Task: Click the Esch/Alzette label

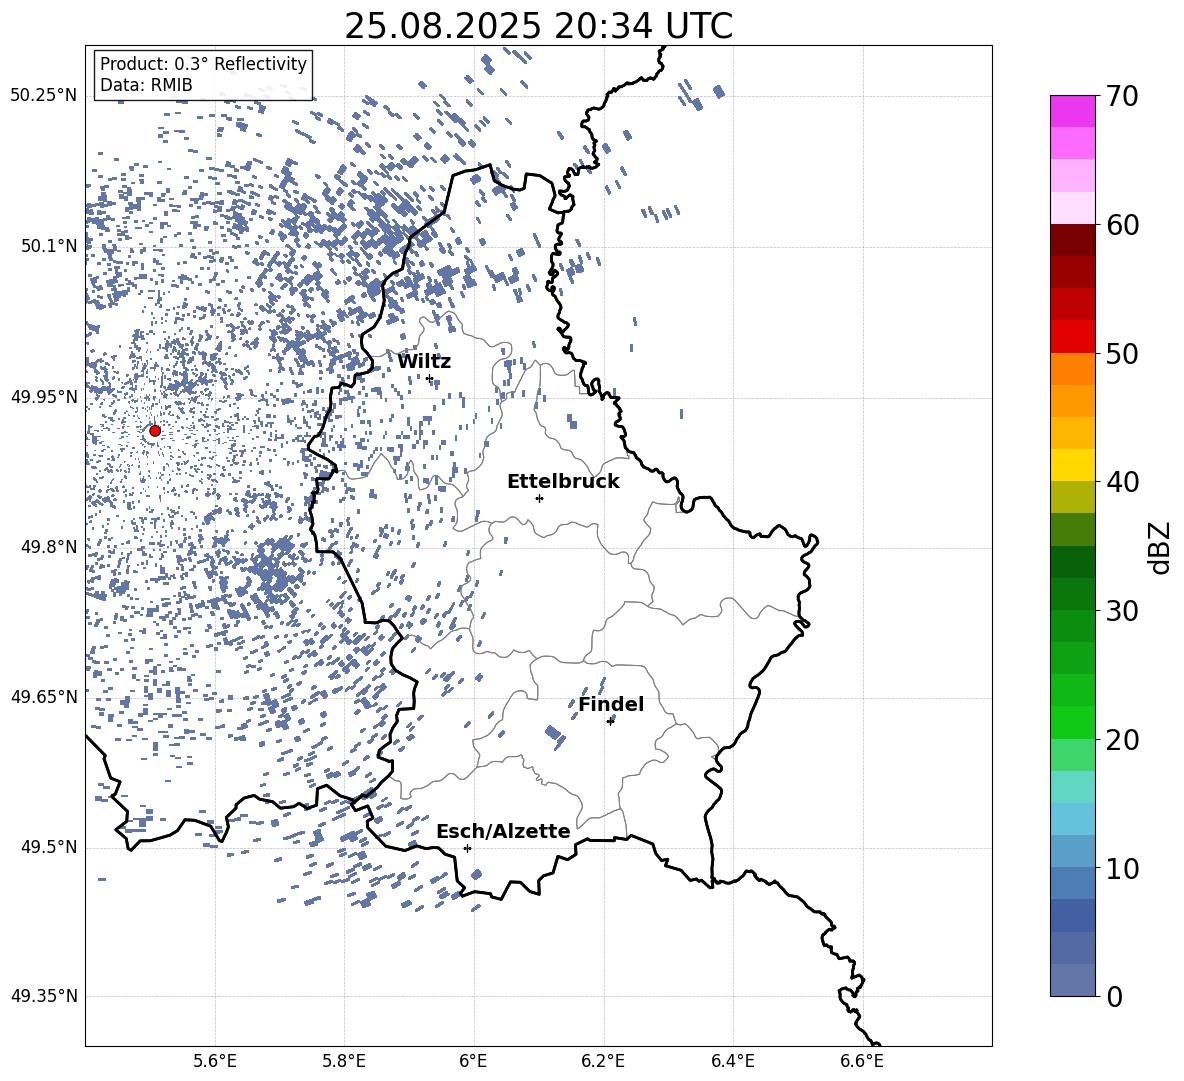Action: pyautogui.click(x=503, y=831)
